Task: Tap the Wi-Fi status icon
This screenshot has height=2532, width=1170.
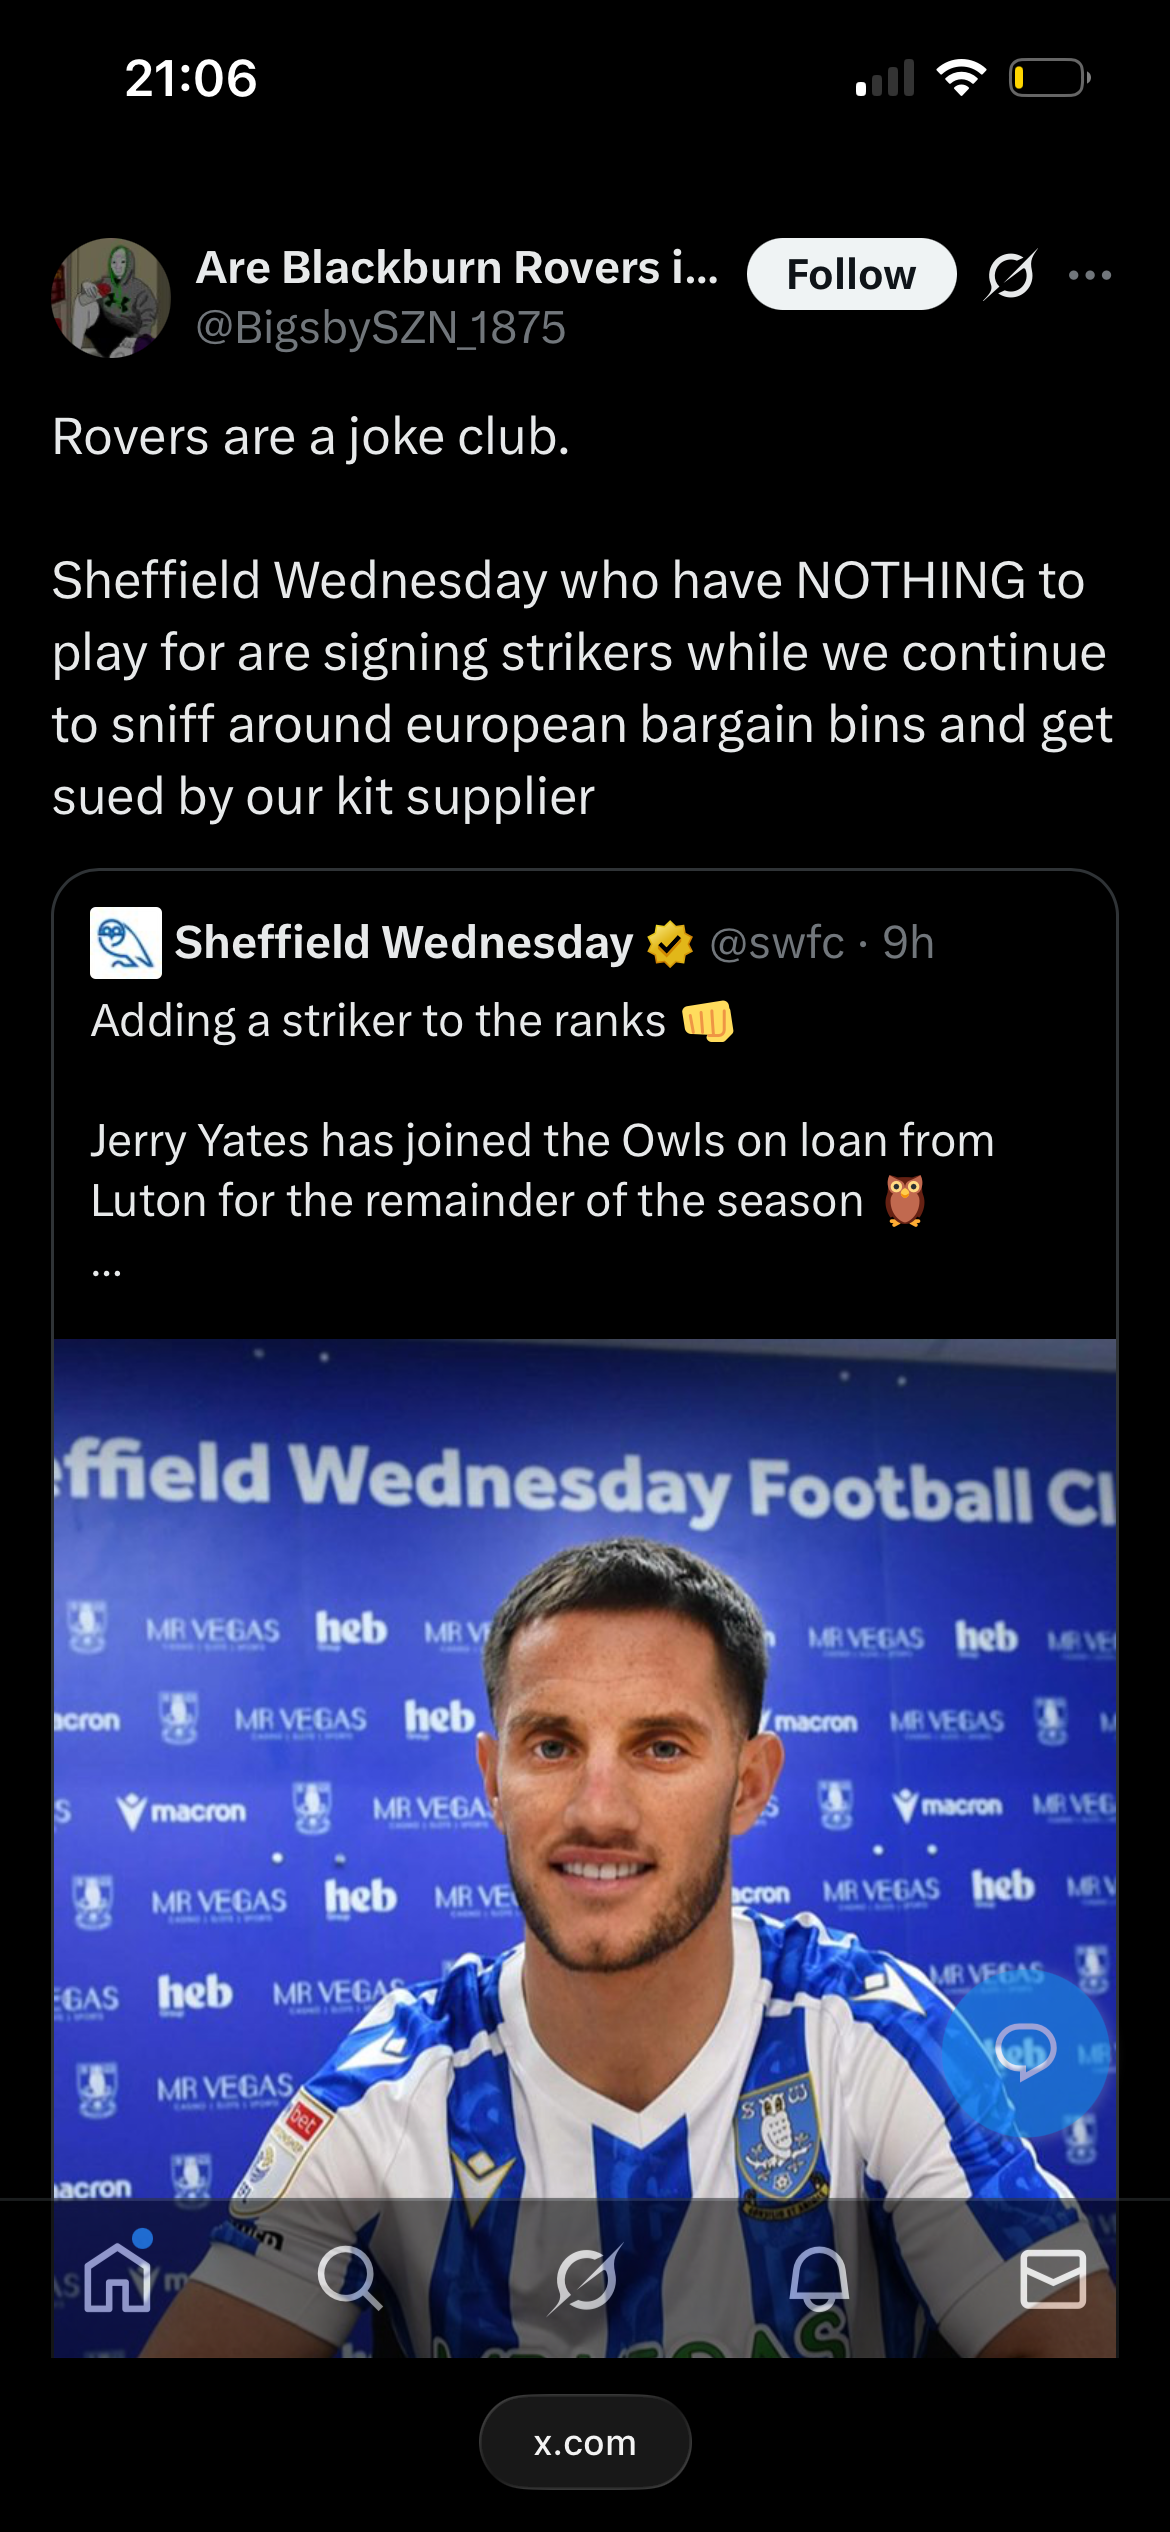Action: point(961,78)
